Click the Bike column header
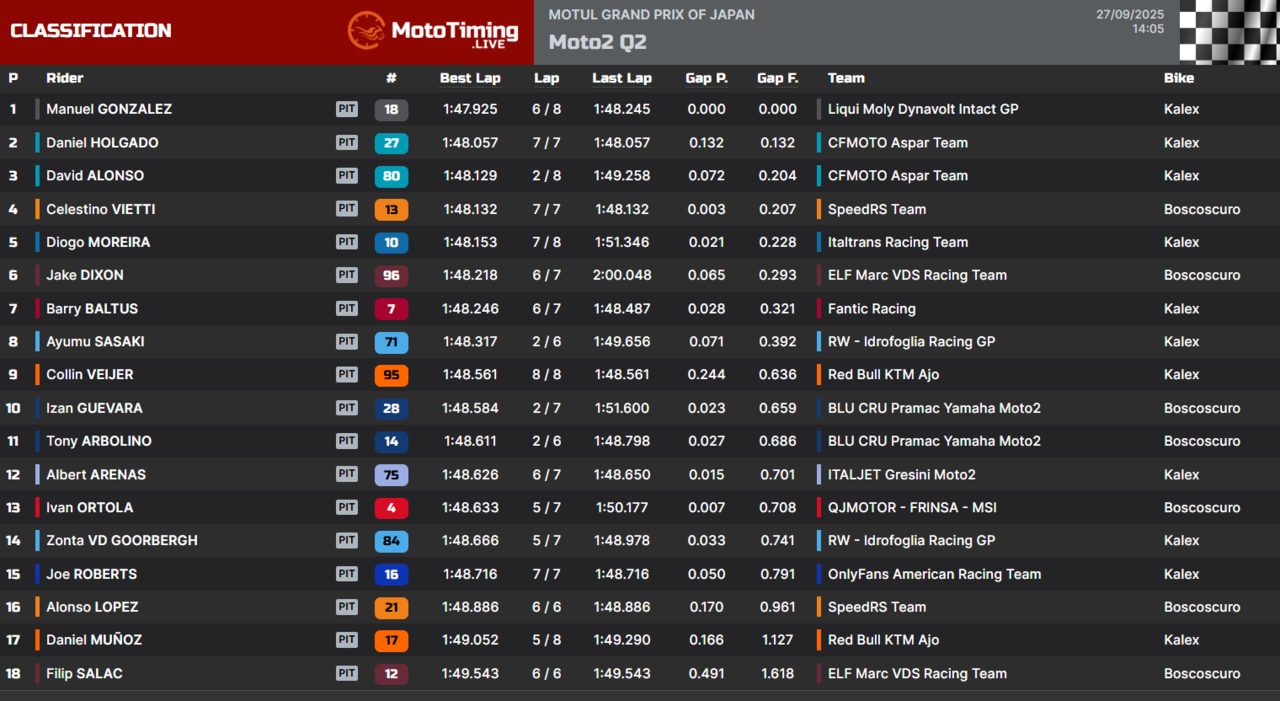This screenshot has width=1280, height=701. coord(1179,78)
